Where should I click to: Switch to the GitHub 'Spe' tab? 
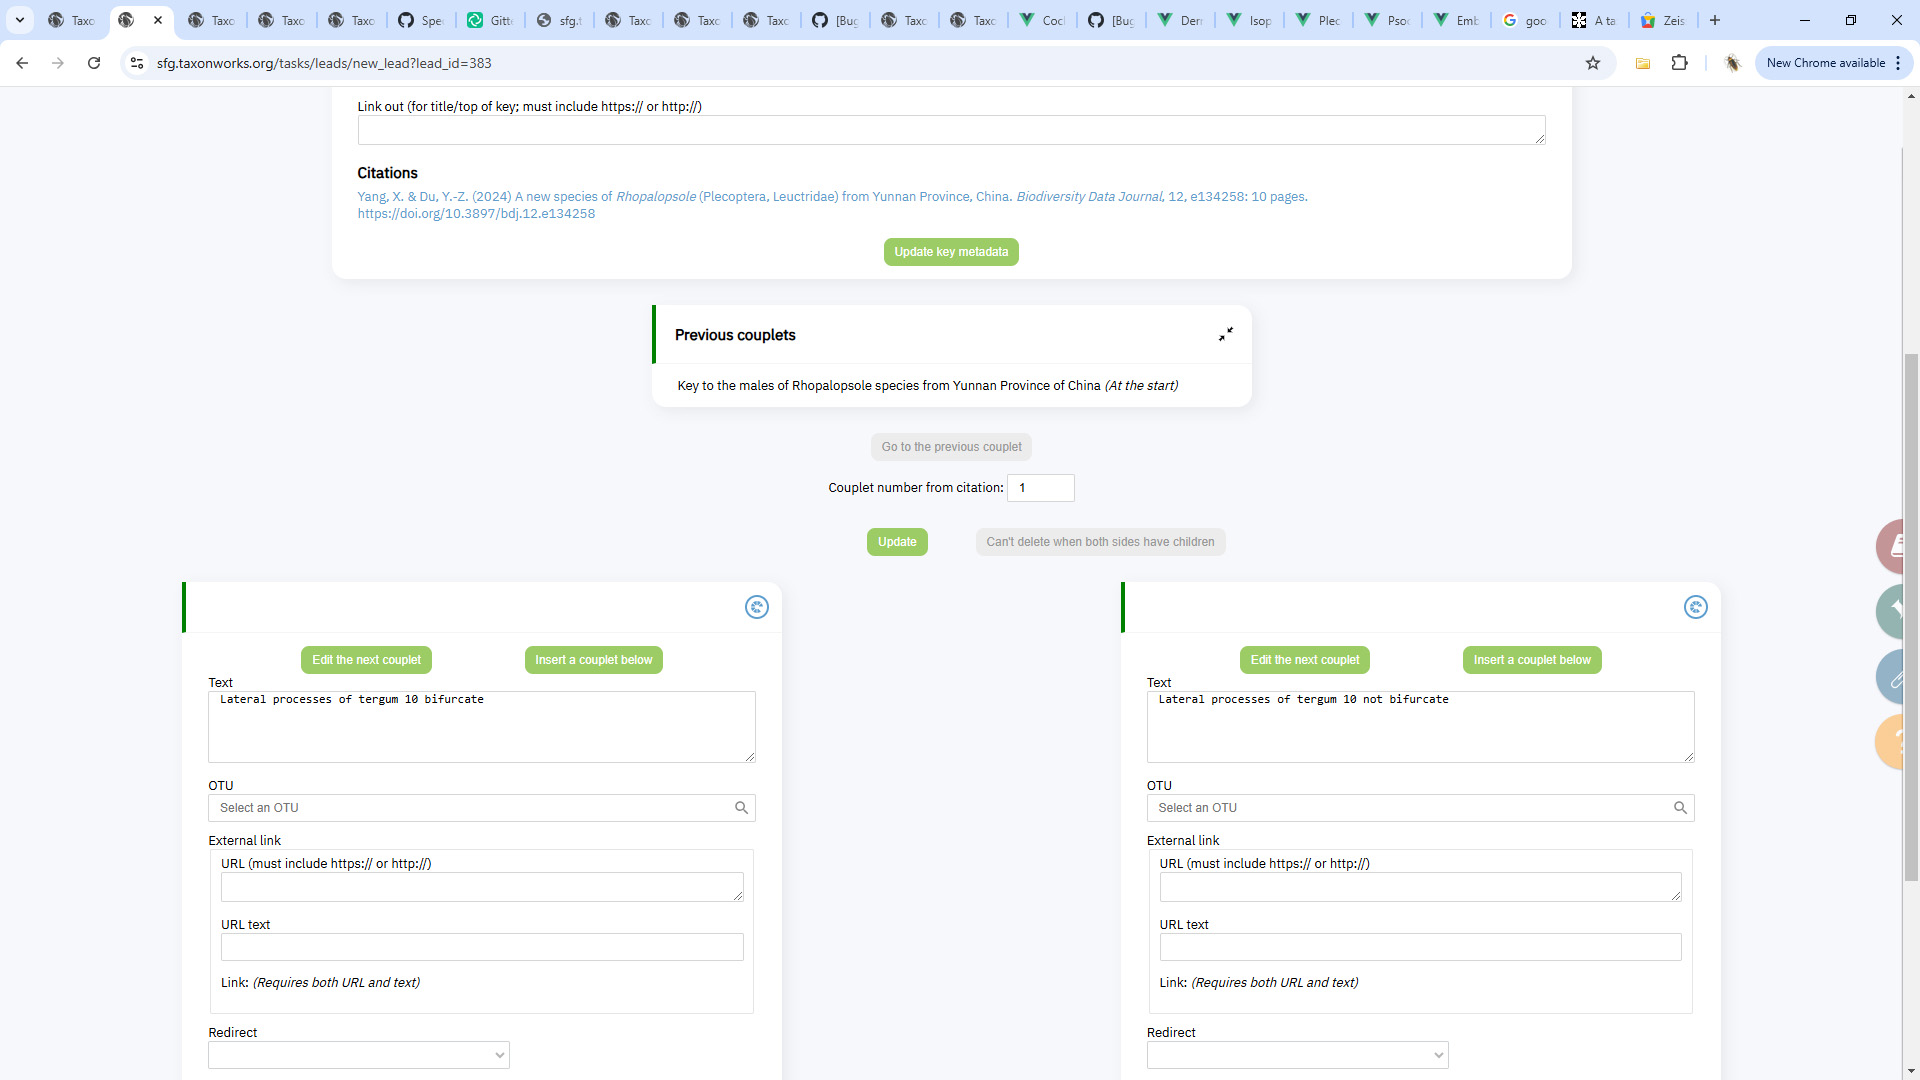tap(421, 20)
